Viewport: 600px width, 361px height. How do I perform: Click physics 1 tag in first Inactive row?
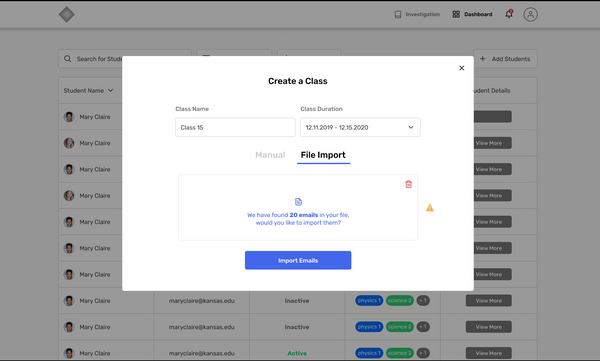(369, 301)
